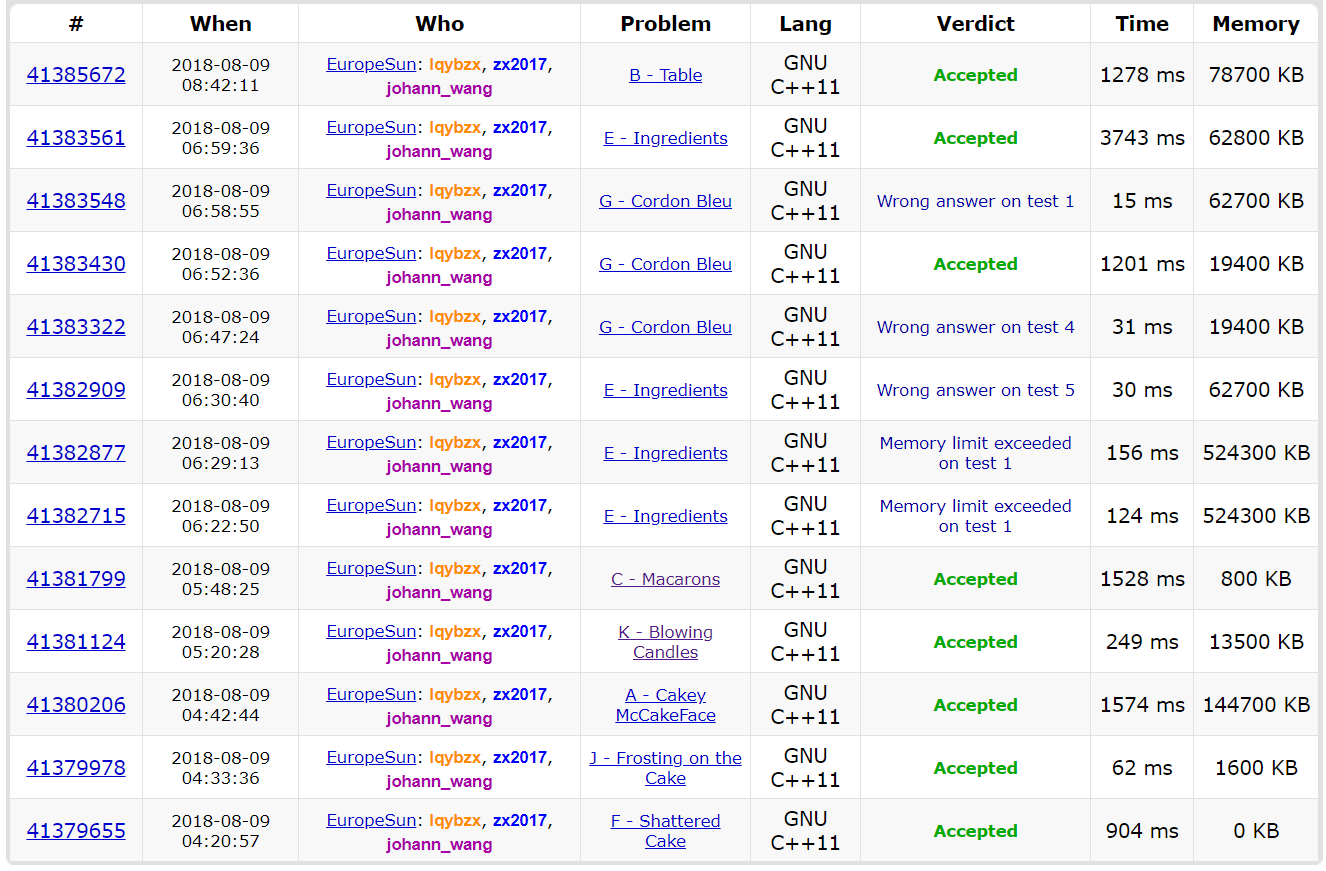Image resolution: width=1326 pixels, height=871 pixels.
Task: Open E - Ingredients in submission 41382909 row
Action: pyautogui.click(x=665, y=390)
